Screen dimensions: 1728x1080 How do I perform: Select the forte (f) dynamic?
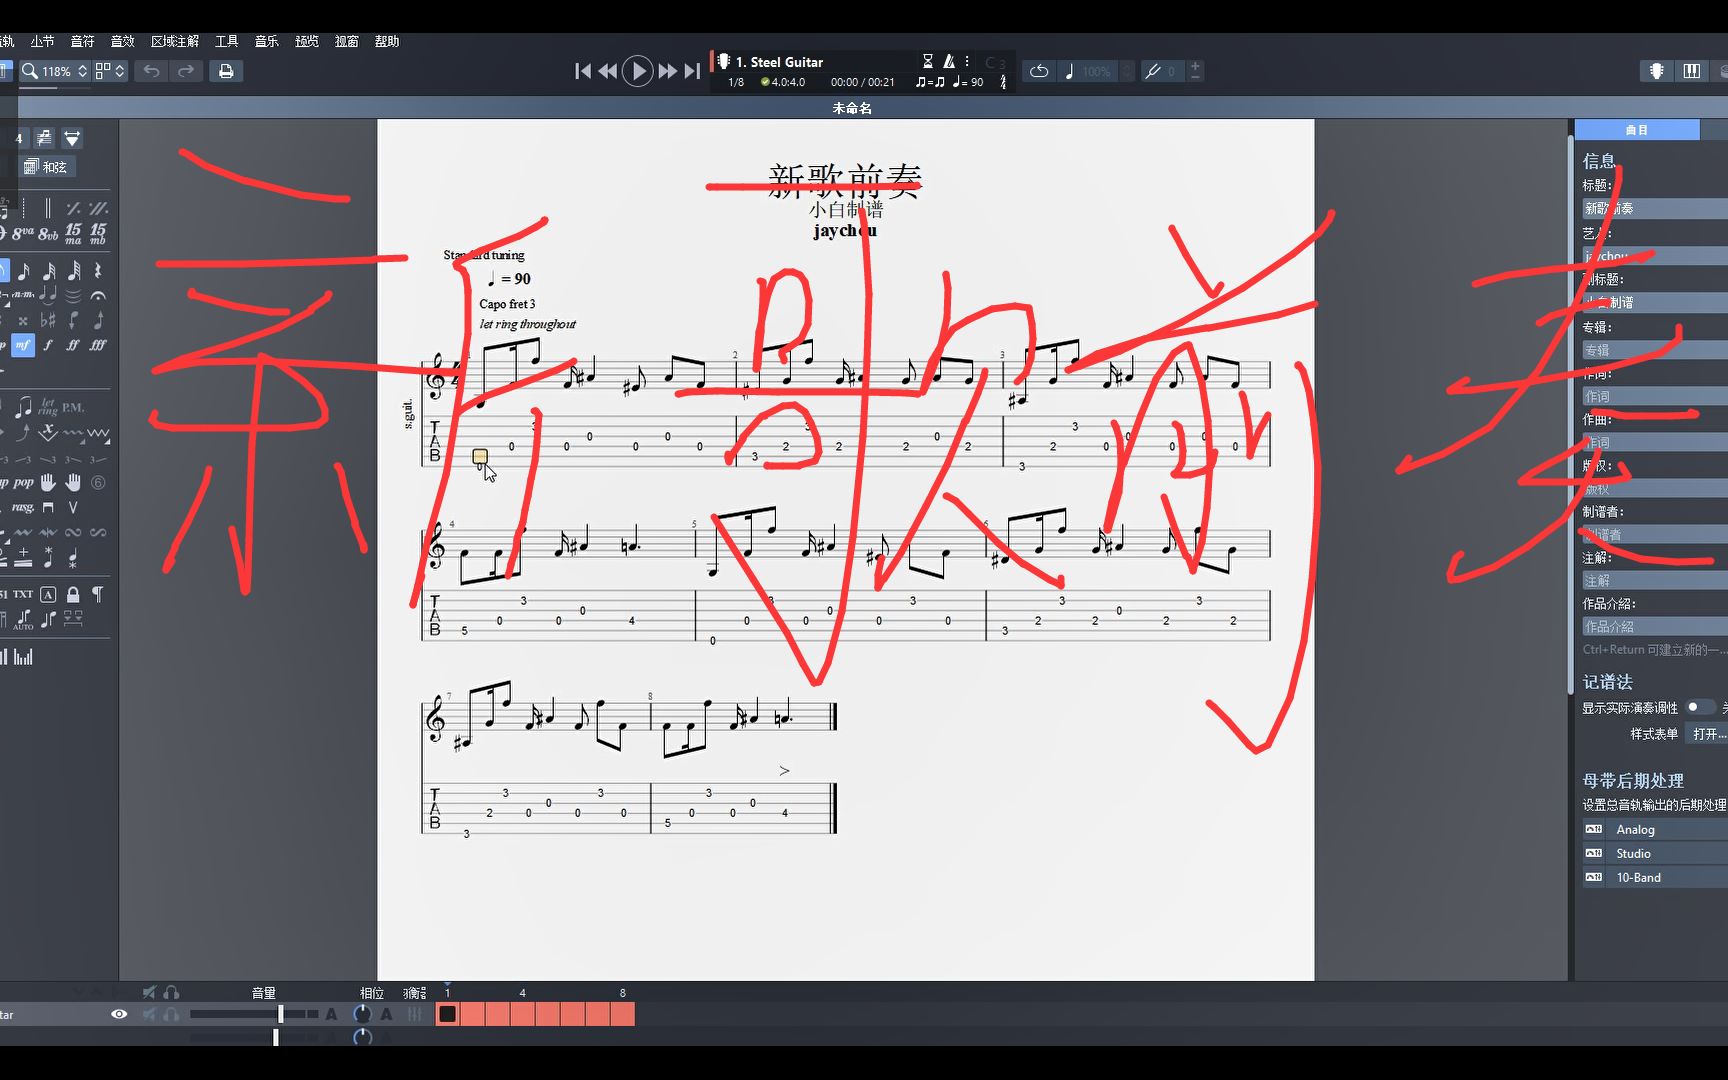48,345
